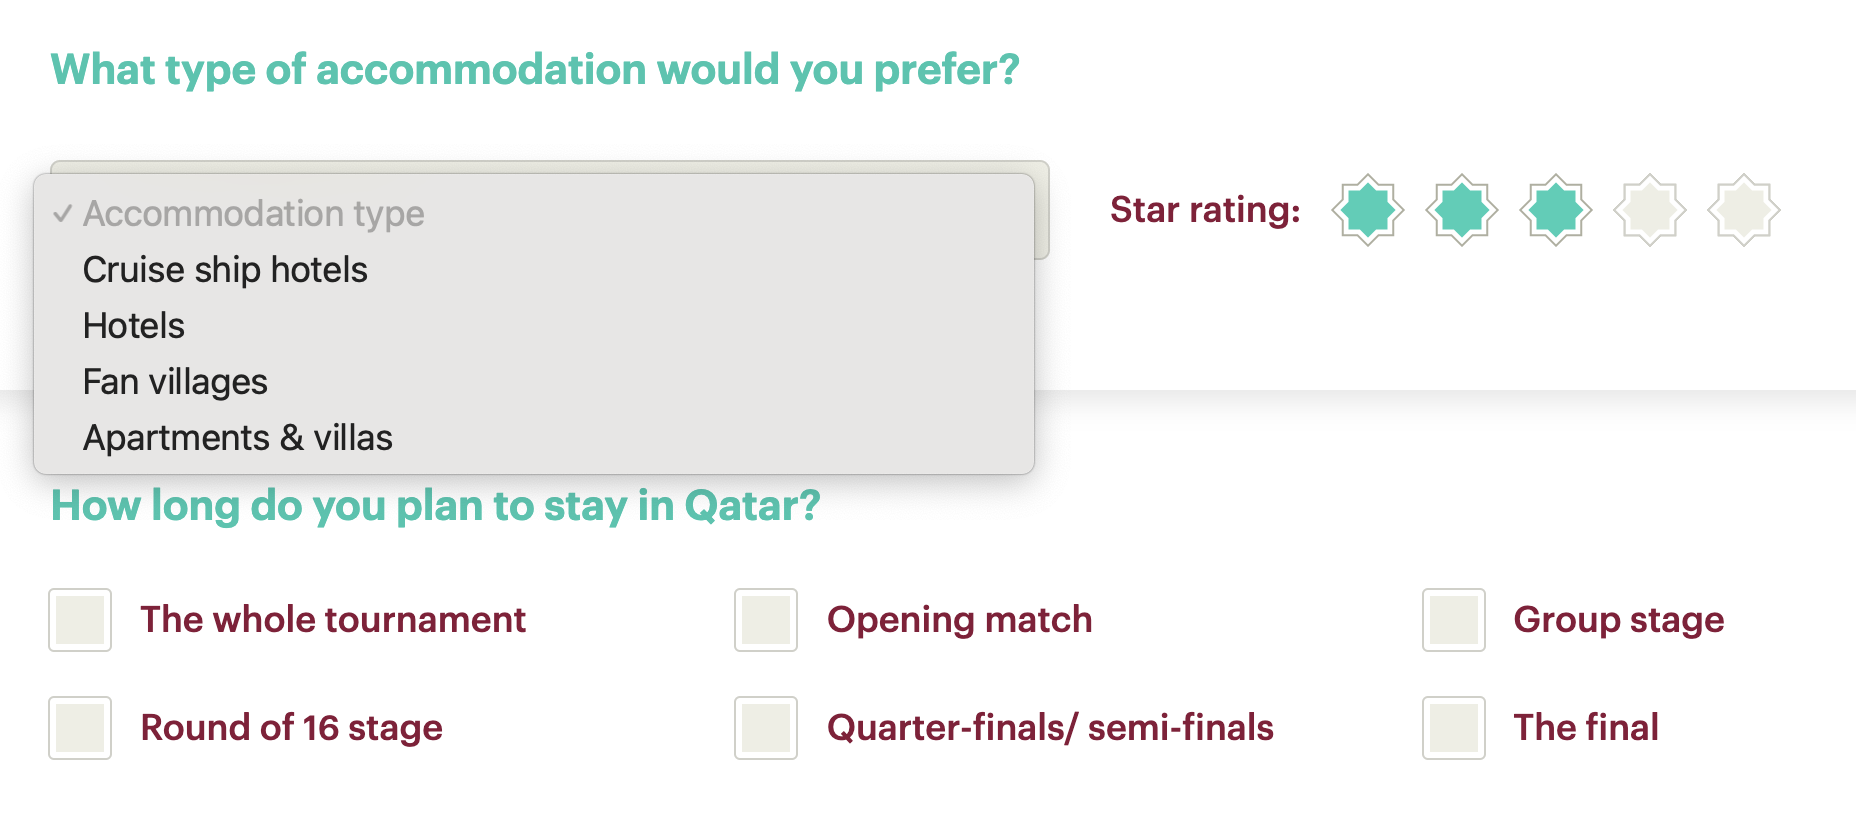Check The whole tournament checkbox
Image resolution: width=1856 pixels, height=830 pixels.
point(80,620)
